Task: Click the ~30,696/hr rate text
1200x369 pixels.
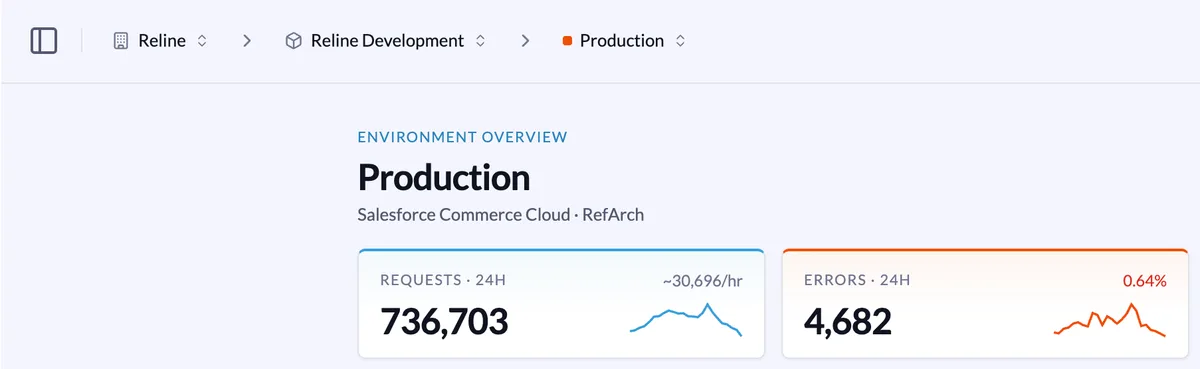Action: pos(702,281)
